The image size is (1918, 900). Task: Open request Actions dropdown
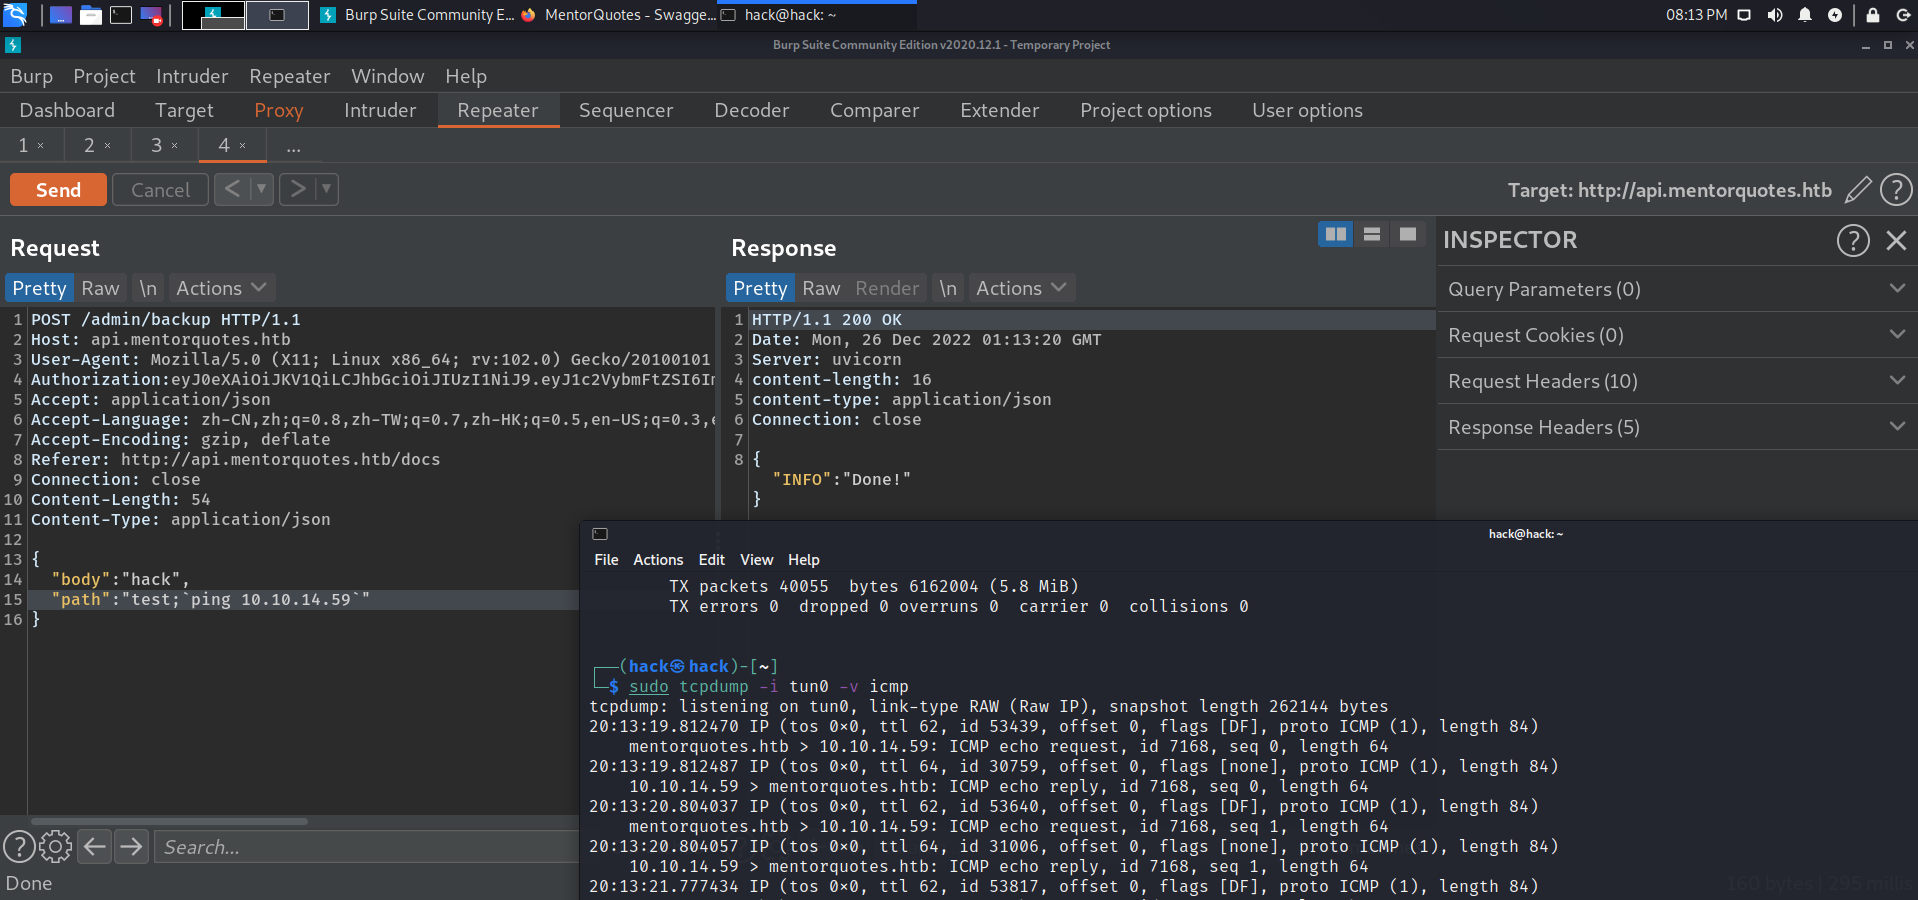[221, 288]
